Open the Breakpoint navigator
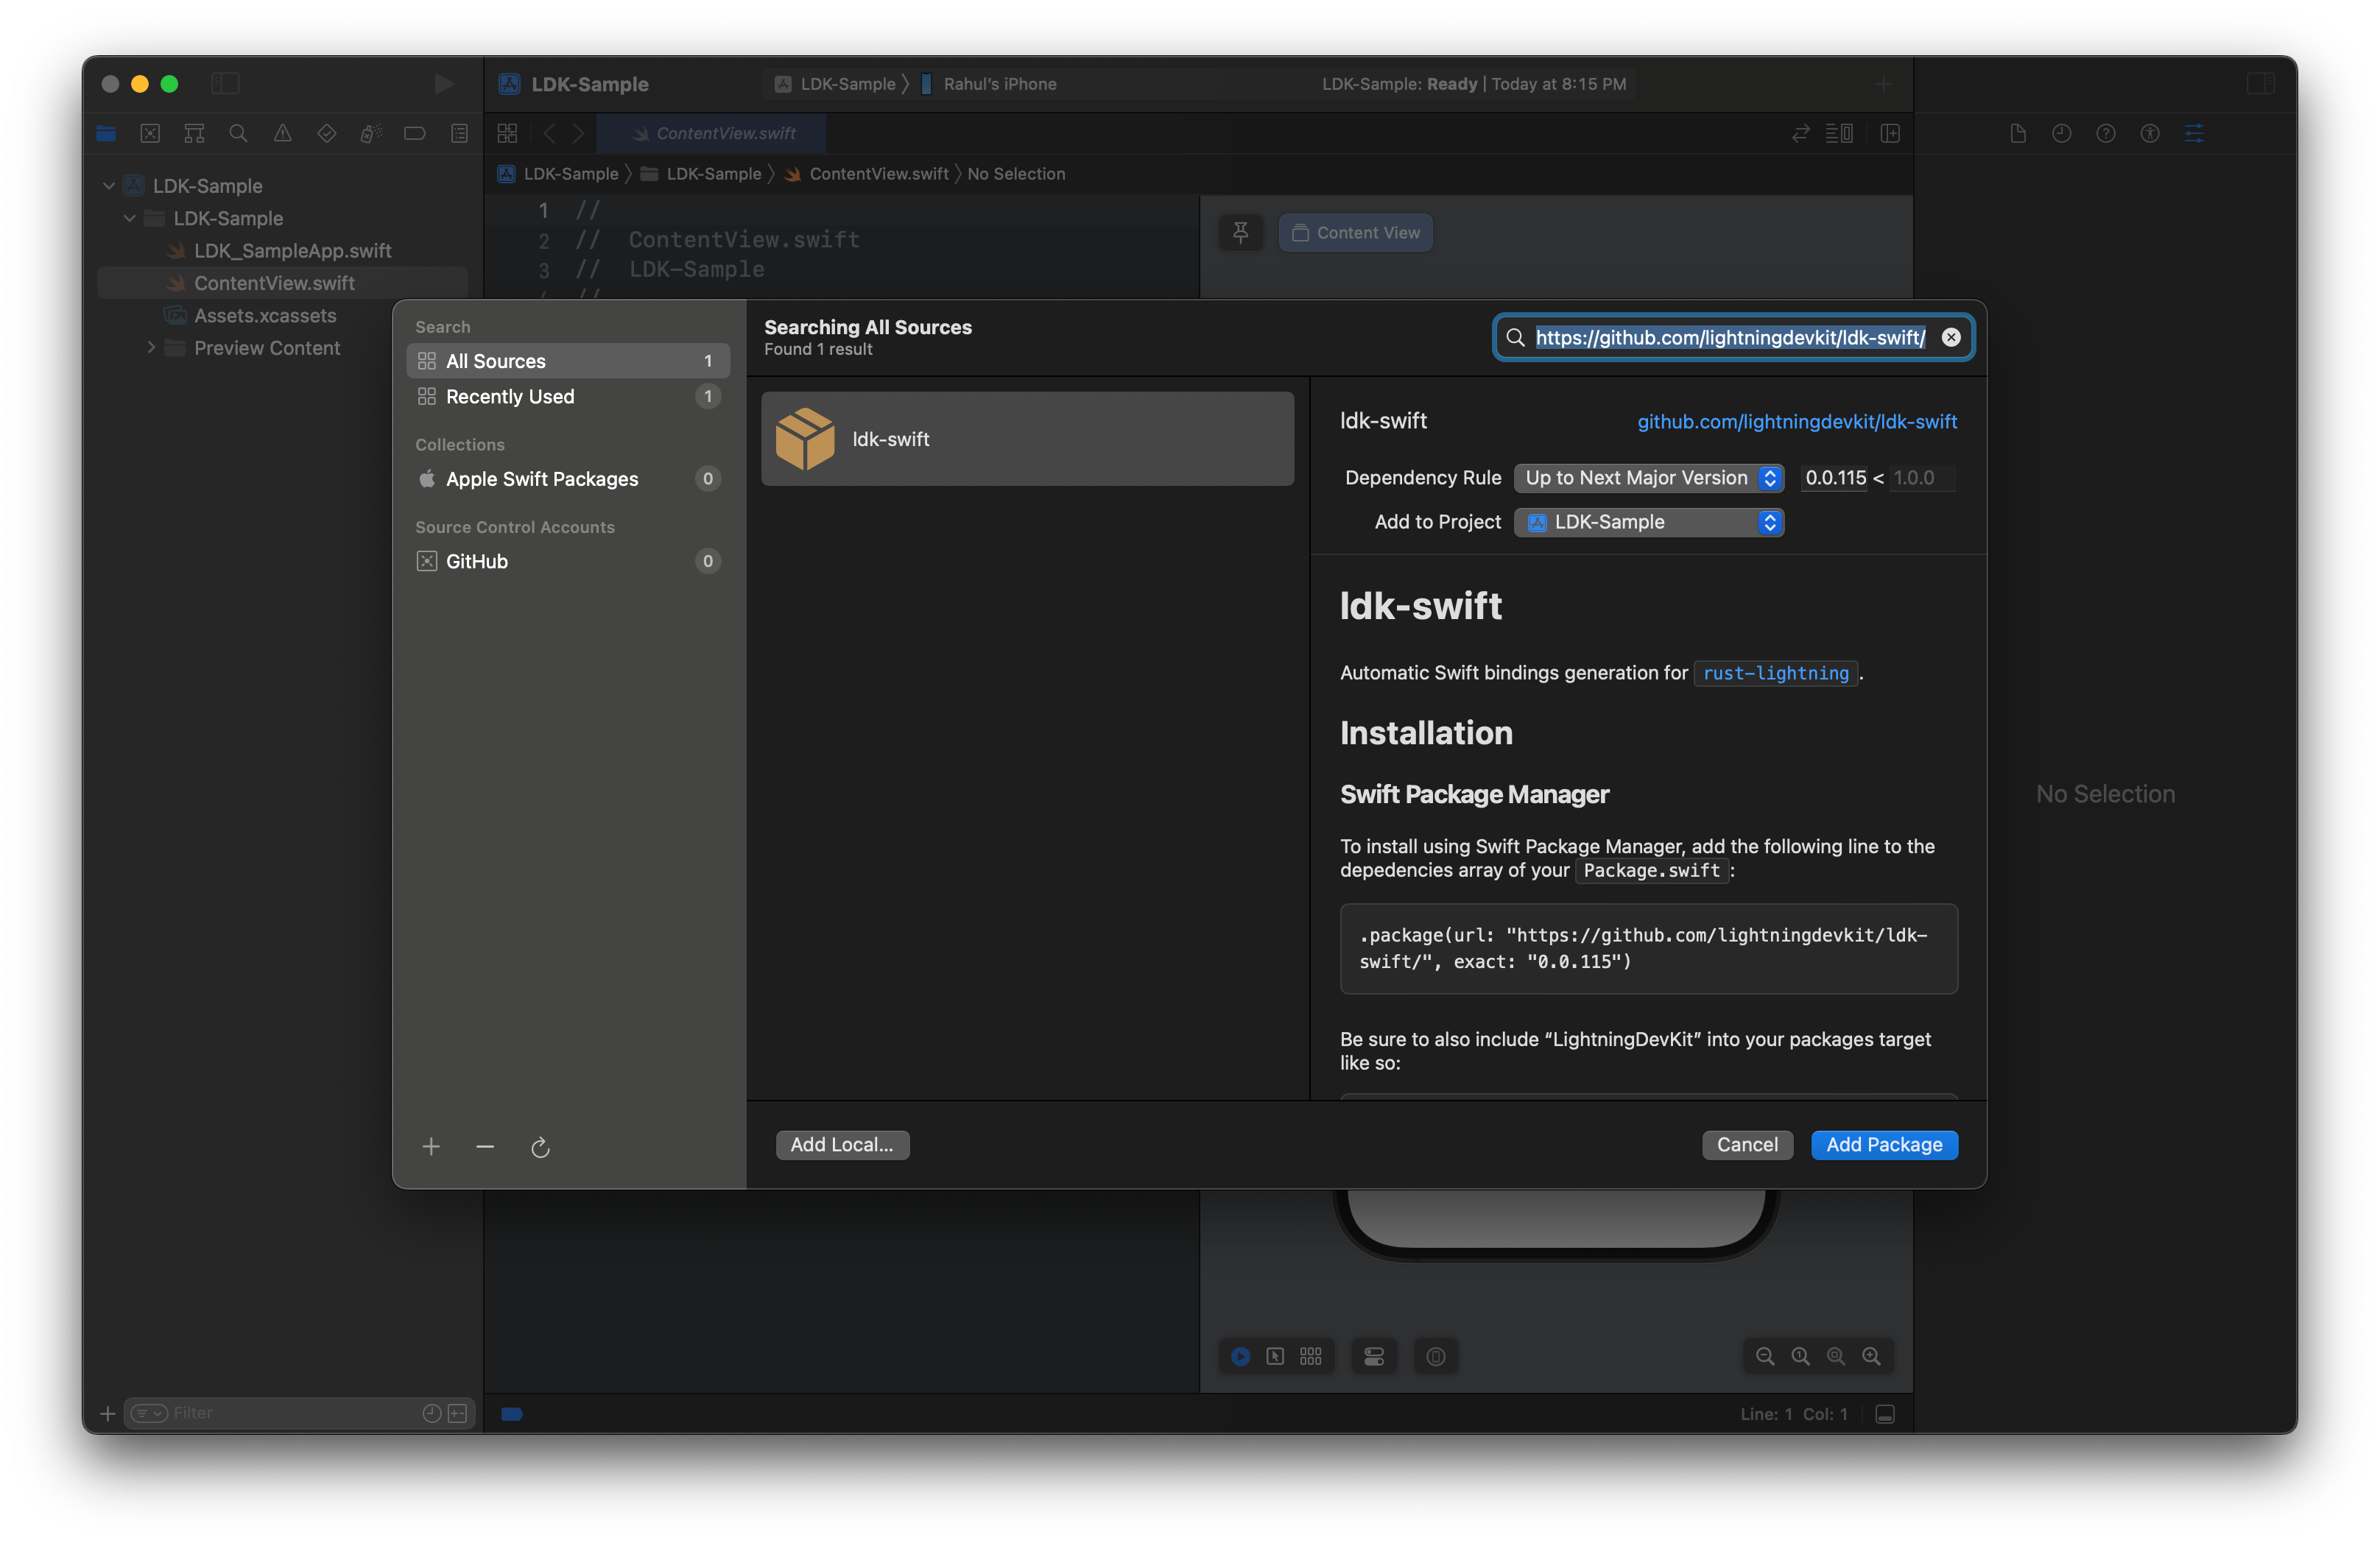The image size is (2380, 1543). [x=415, y=133]
